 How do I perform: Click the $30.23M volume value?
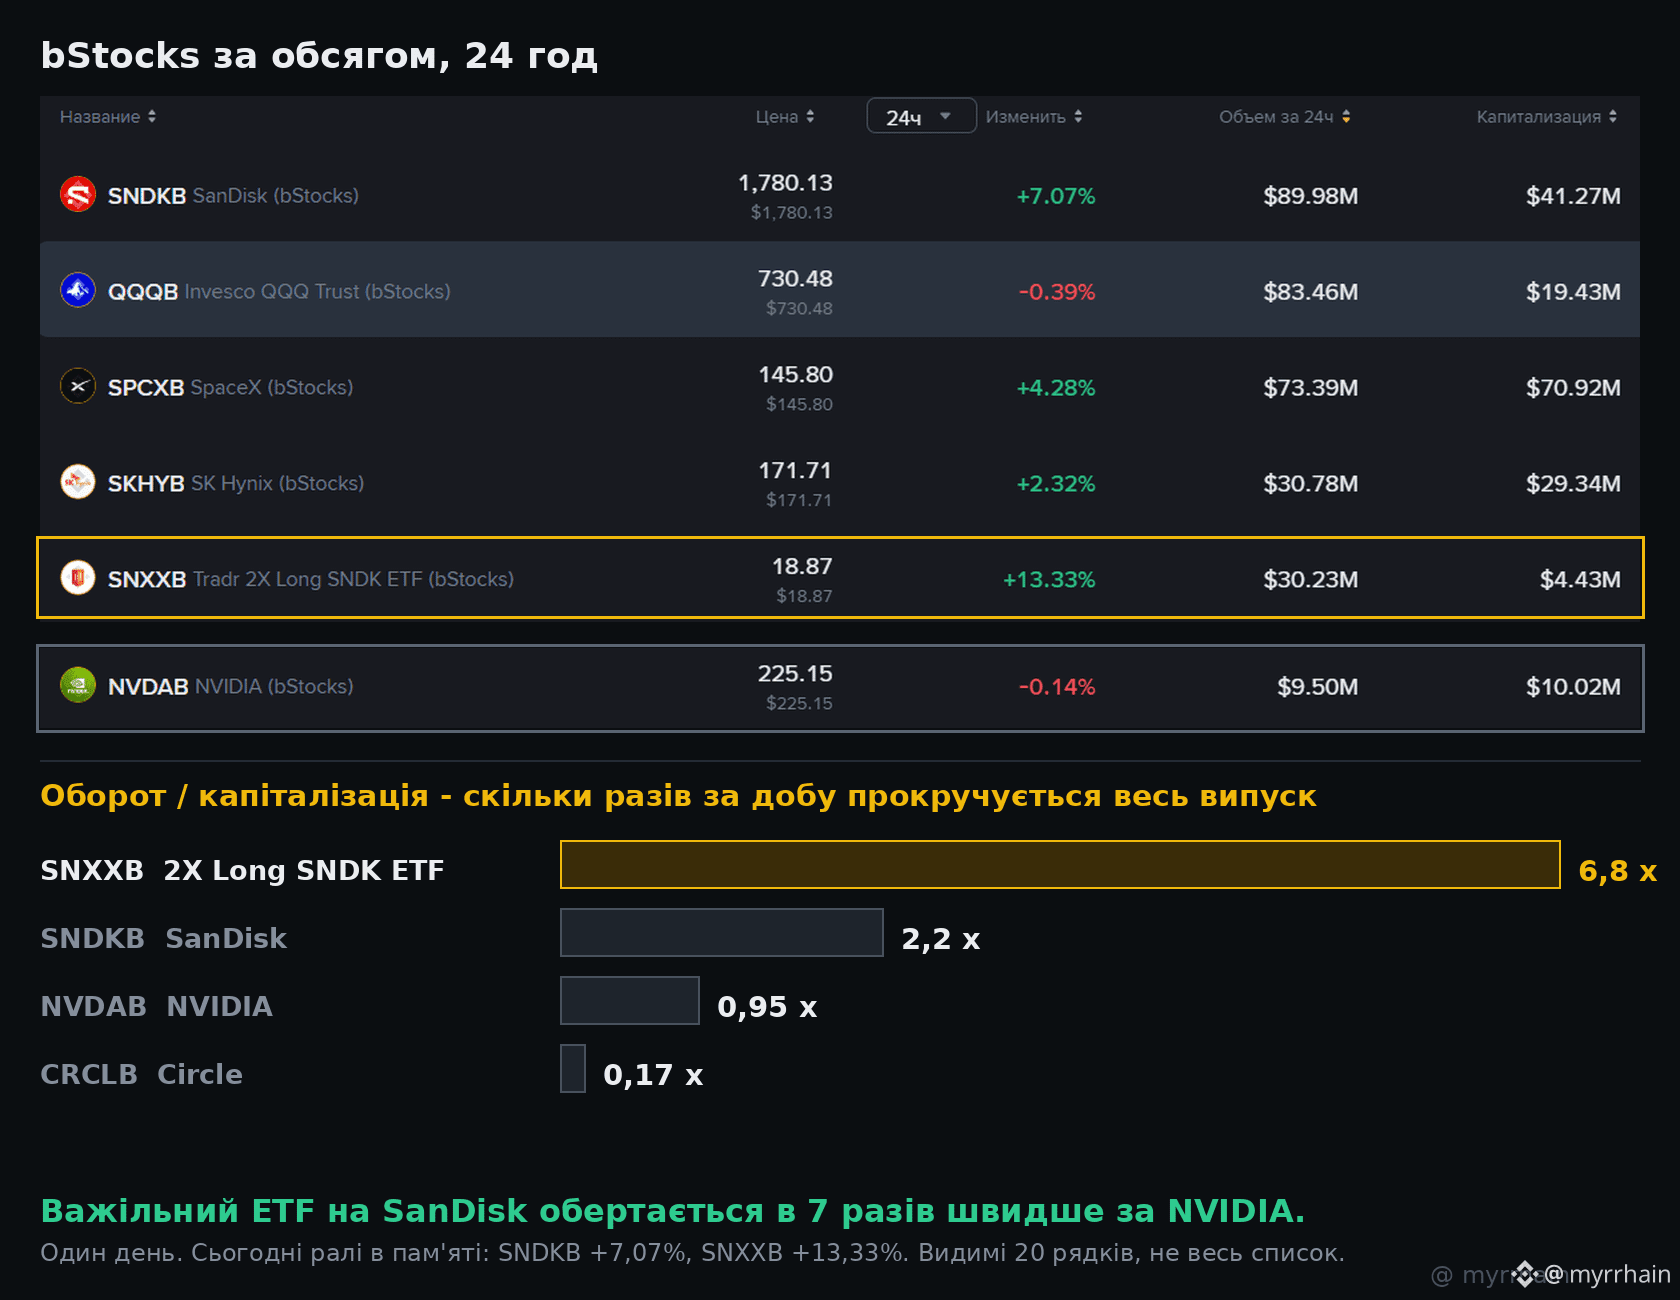click(x=1310, y=580)
